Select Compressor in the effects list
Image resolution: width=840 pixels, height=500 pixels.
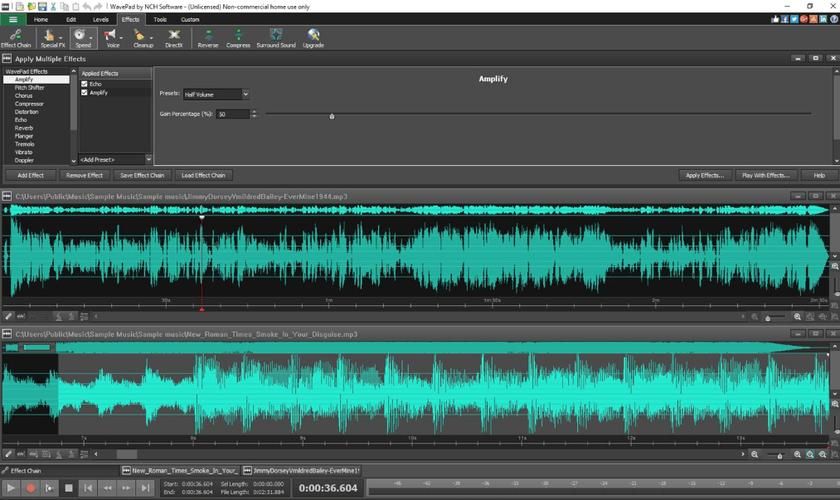point(29,103)
